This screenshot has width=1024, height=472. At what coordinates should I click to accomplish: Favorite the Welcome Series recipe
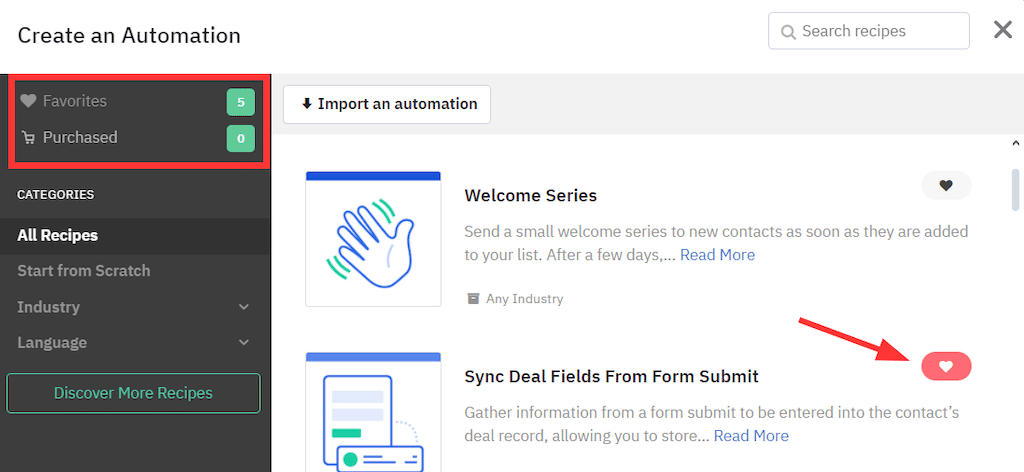(945, 185)
